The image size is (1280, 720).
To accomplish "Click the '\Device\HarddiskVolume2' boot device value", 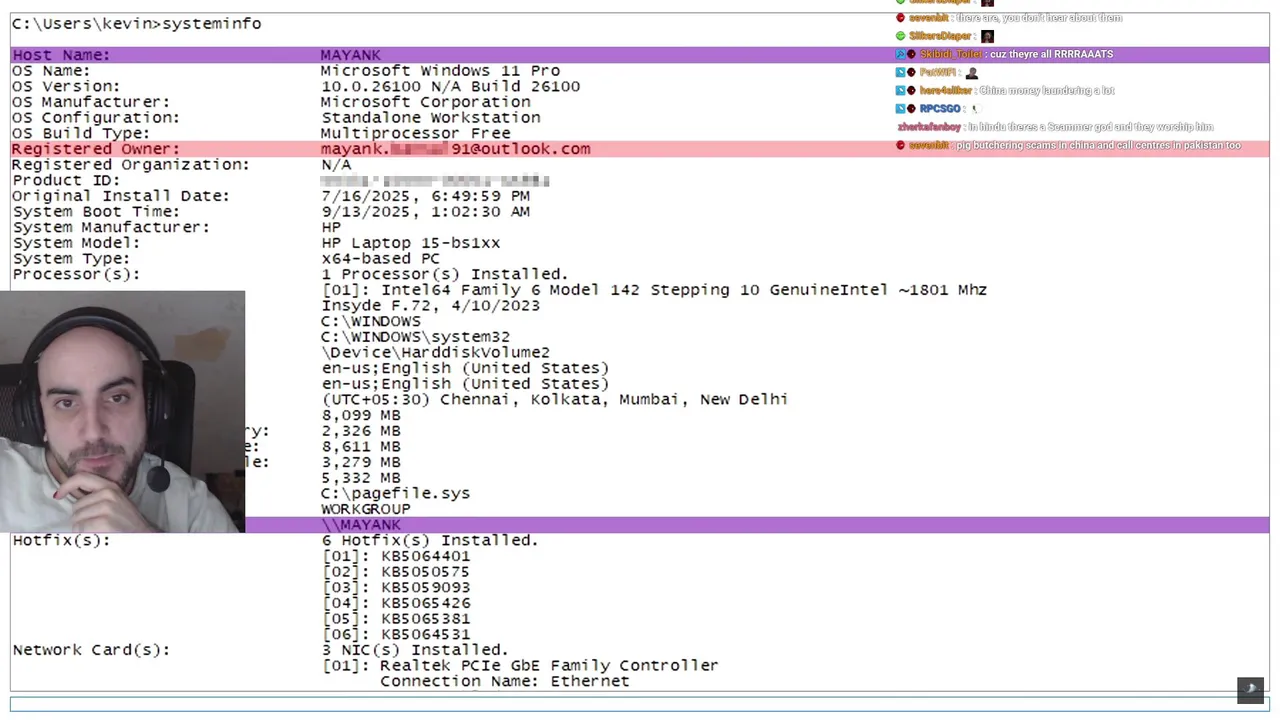I will pyautogui.click(x=435, y=352).
